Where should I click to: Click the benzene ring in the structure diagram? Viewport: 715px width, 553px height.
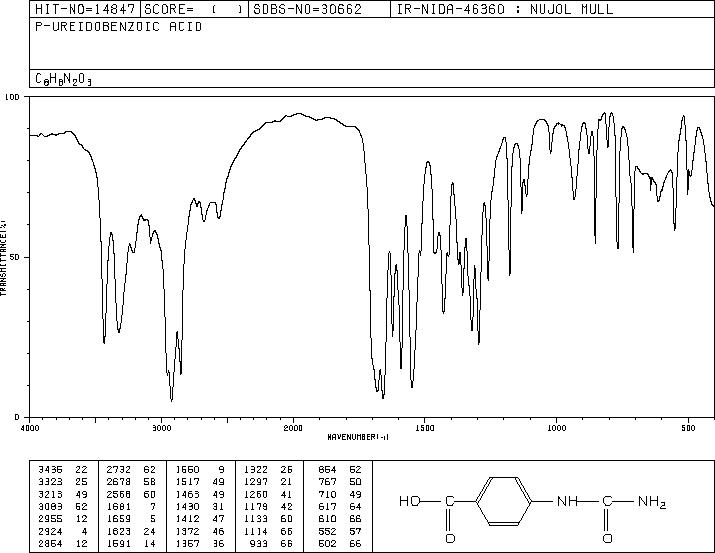504,501
